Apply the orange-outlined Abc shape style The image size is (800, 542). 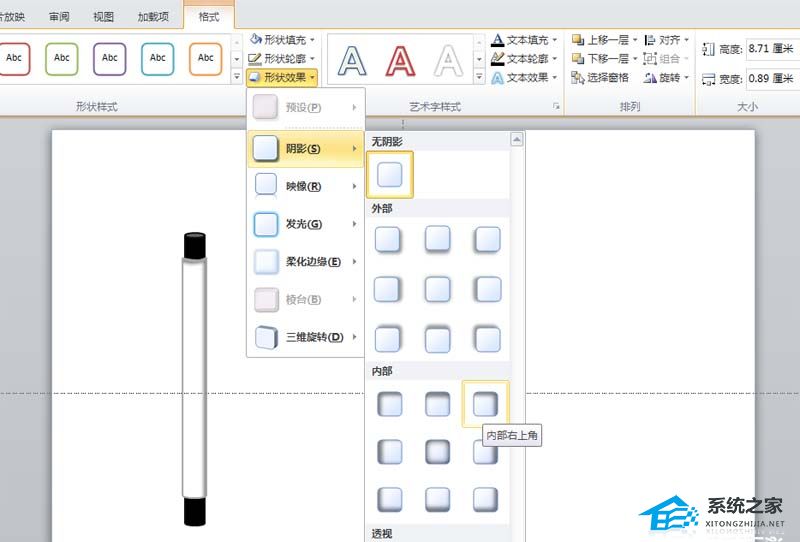click(x=206, y=59)
